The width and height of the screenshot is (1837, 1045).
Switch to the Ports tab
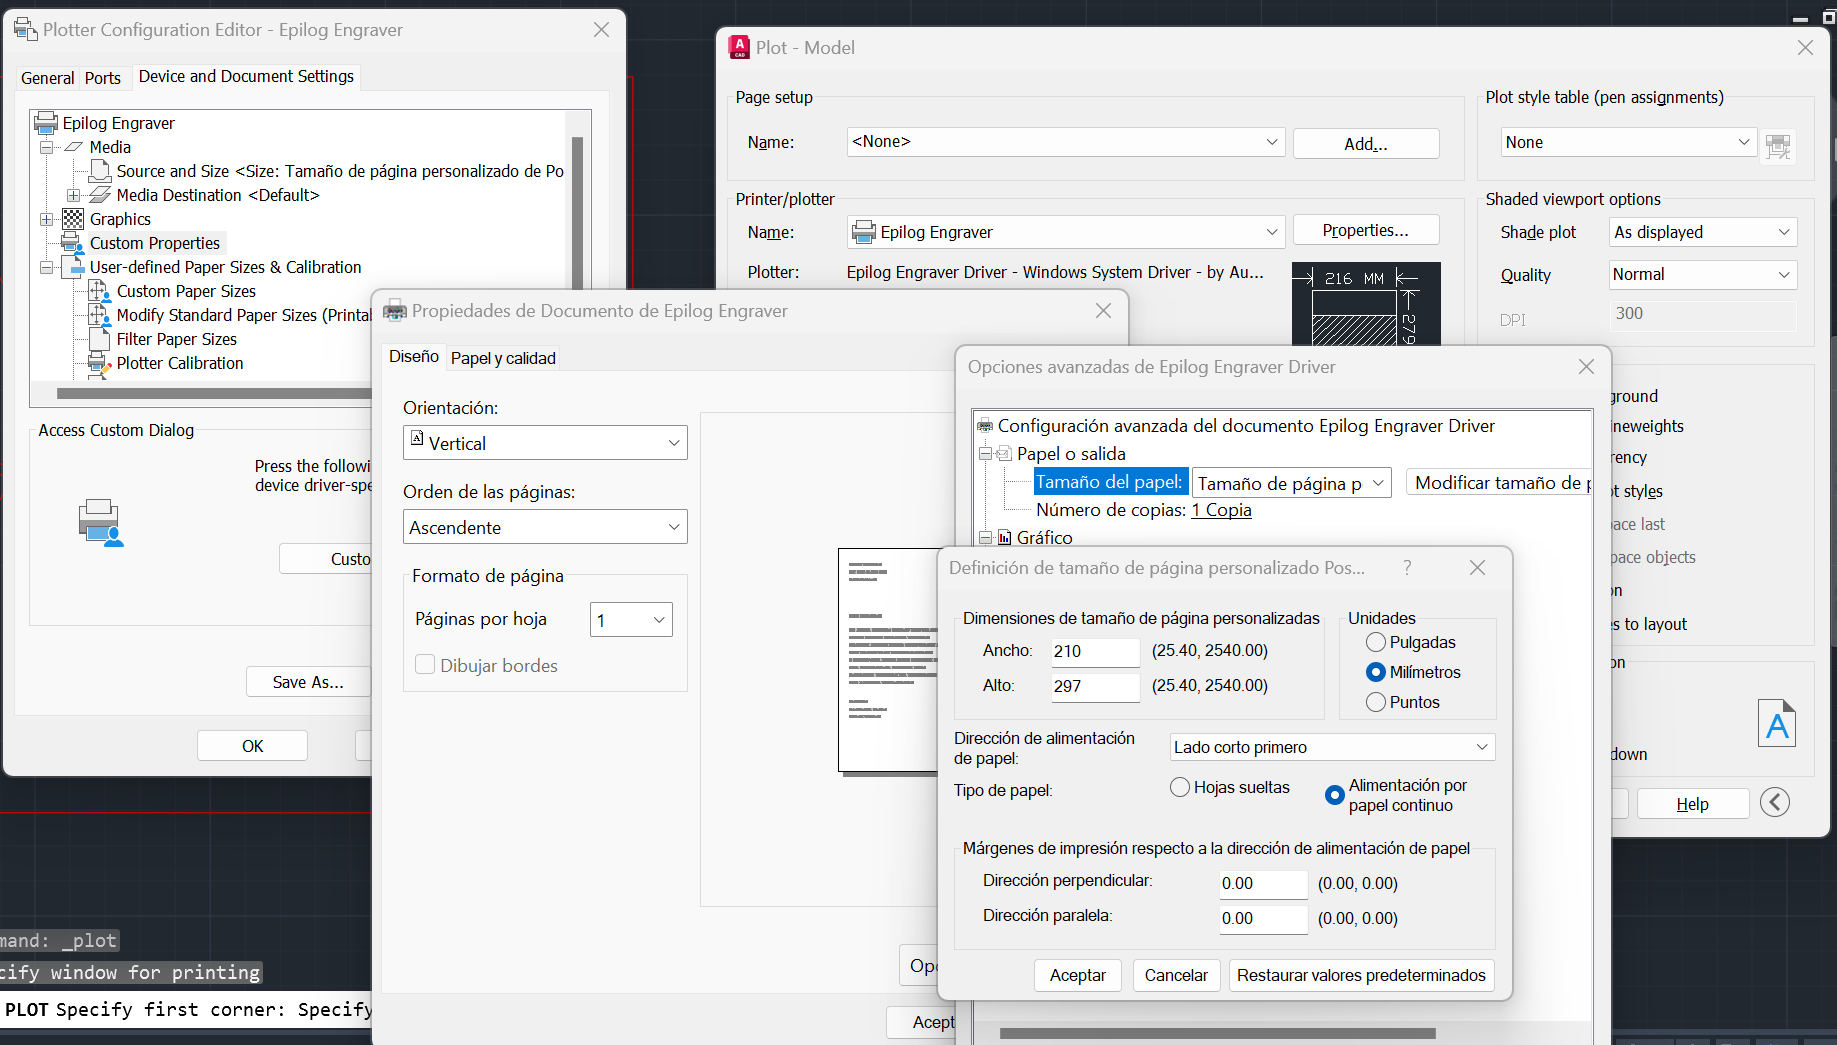click(x=103, y=78)
